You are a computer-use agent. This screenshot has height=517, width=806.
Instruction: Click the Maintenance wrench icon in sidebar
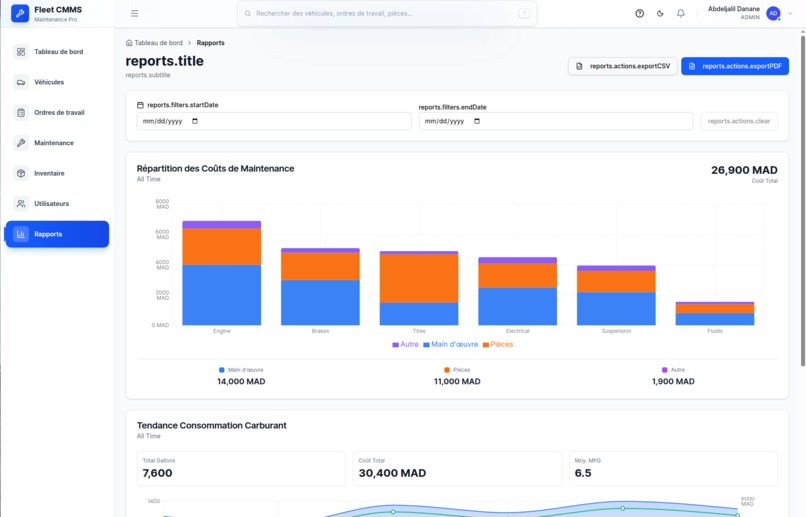(21, 143)
